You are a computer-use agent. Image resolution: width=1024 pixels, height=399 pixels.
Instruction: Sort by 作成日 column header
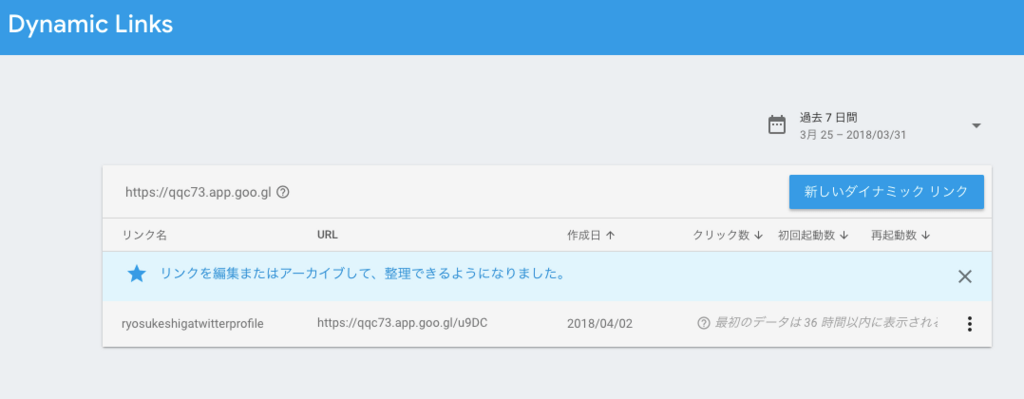tap(590, 236)
